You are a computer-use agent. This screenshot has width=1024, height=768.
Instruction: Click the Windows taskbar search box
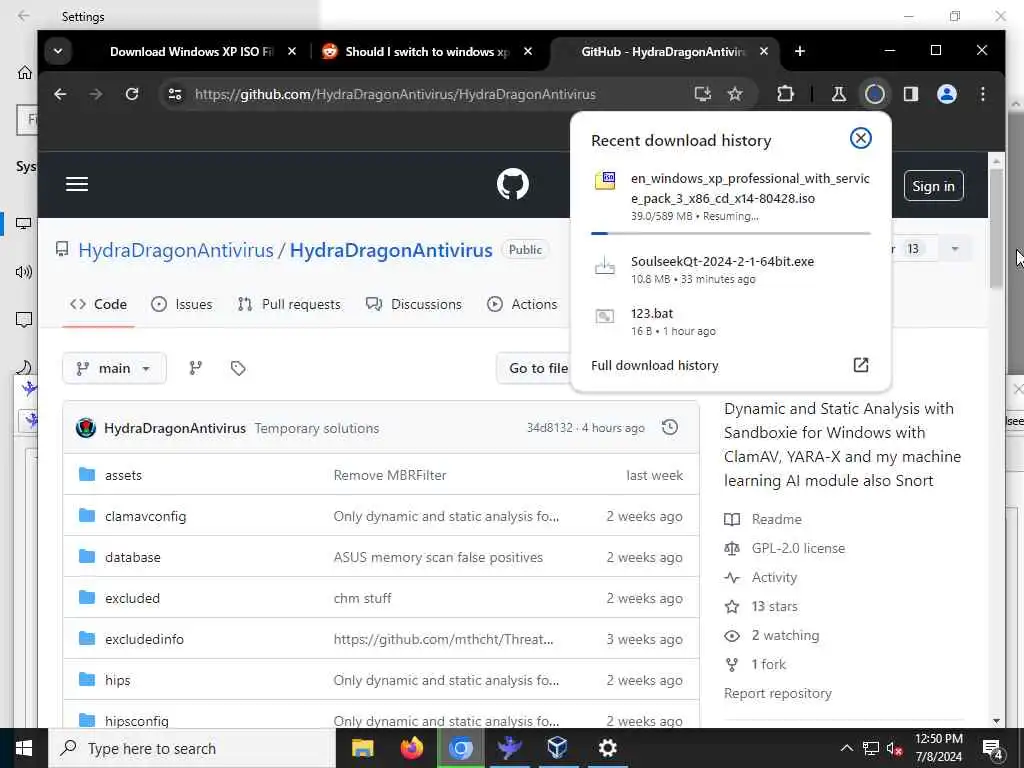(193, 748)
